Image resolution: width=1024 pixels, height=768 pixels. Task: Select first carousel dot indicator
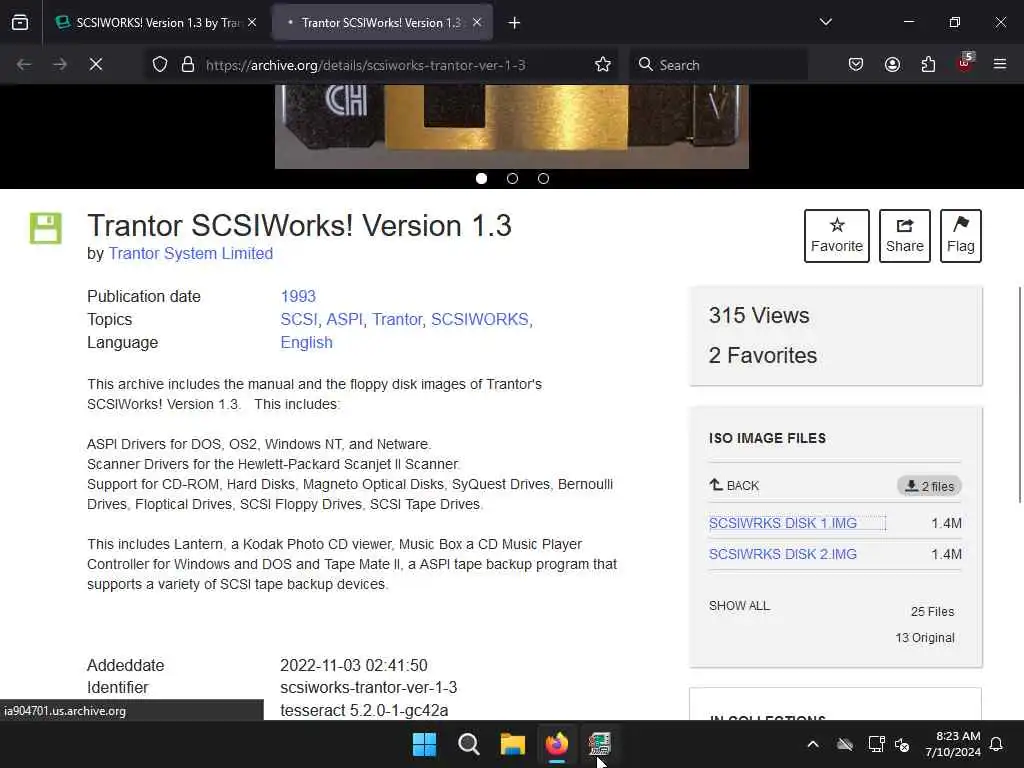481,178
